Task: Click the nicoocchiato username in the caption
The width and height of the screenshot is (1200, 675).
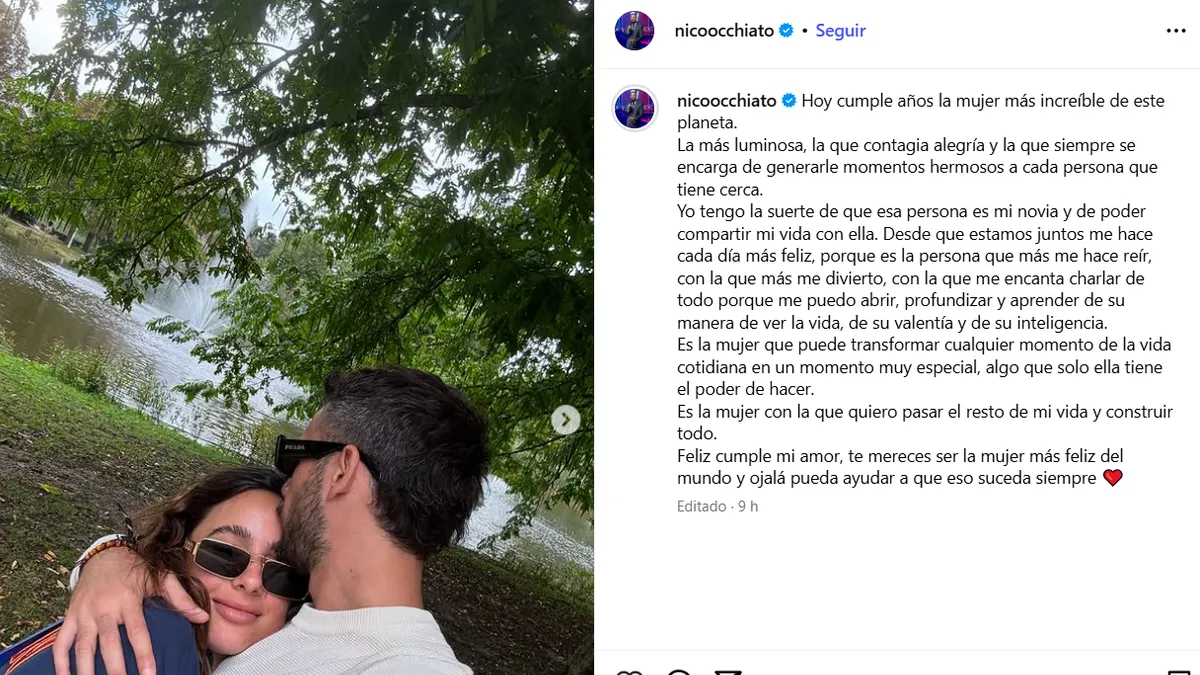Action: (x=727, y=100)
